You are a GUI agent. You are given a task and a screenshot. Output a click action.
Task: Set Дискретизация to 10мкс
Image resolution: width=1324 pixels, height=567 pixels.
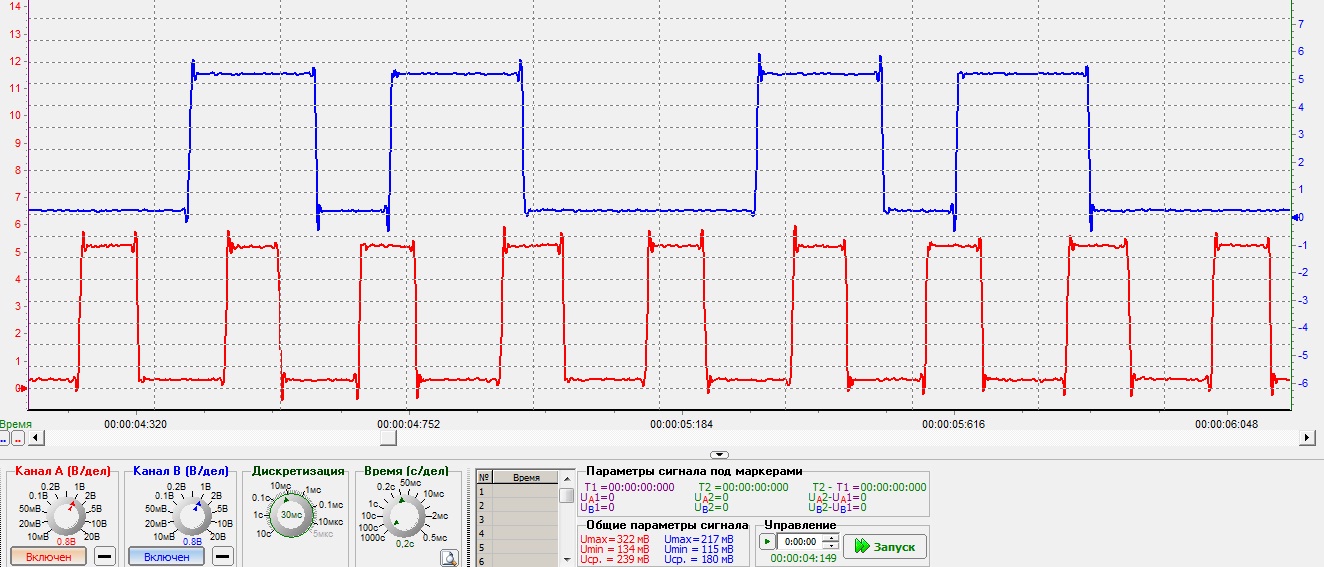[x=330, y=522]
